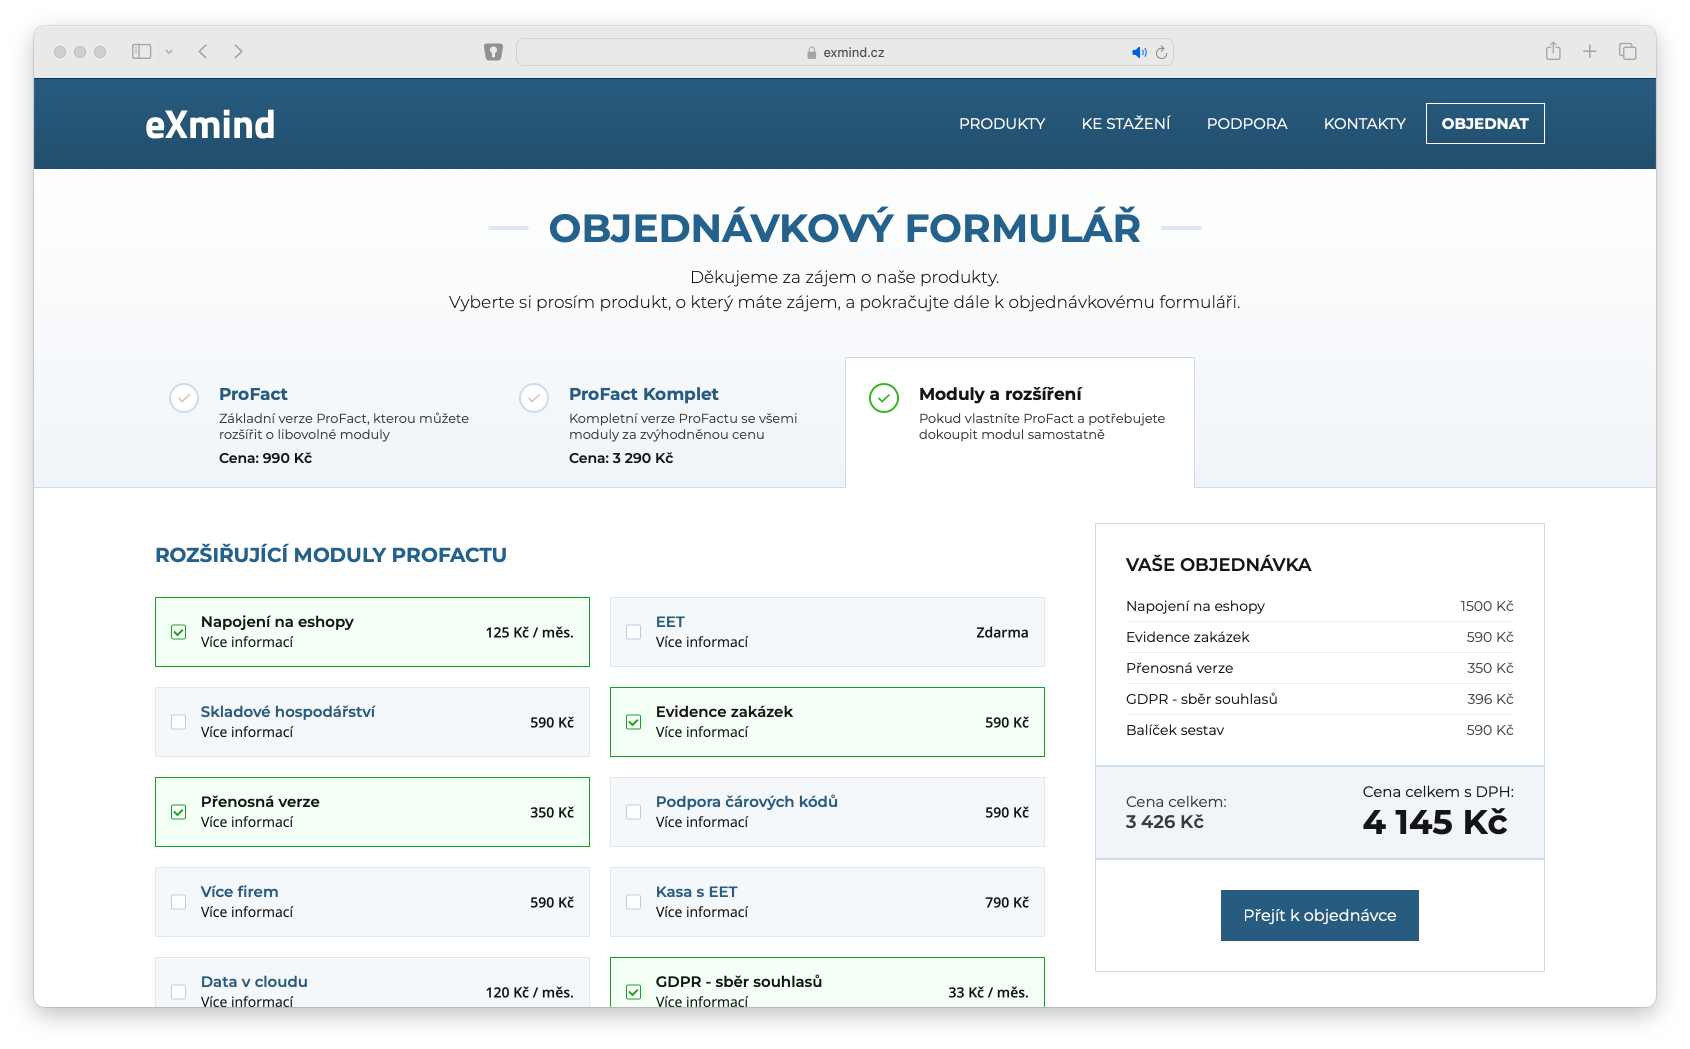The image size is (1690, 1049).
Task: Click the 3 426 Kč subtotal
Action: (x=1165, y=821)
